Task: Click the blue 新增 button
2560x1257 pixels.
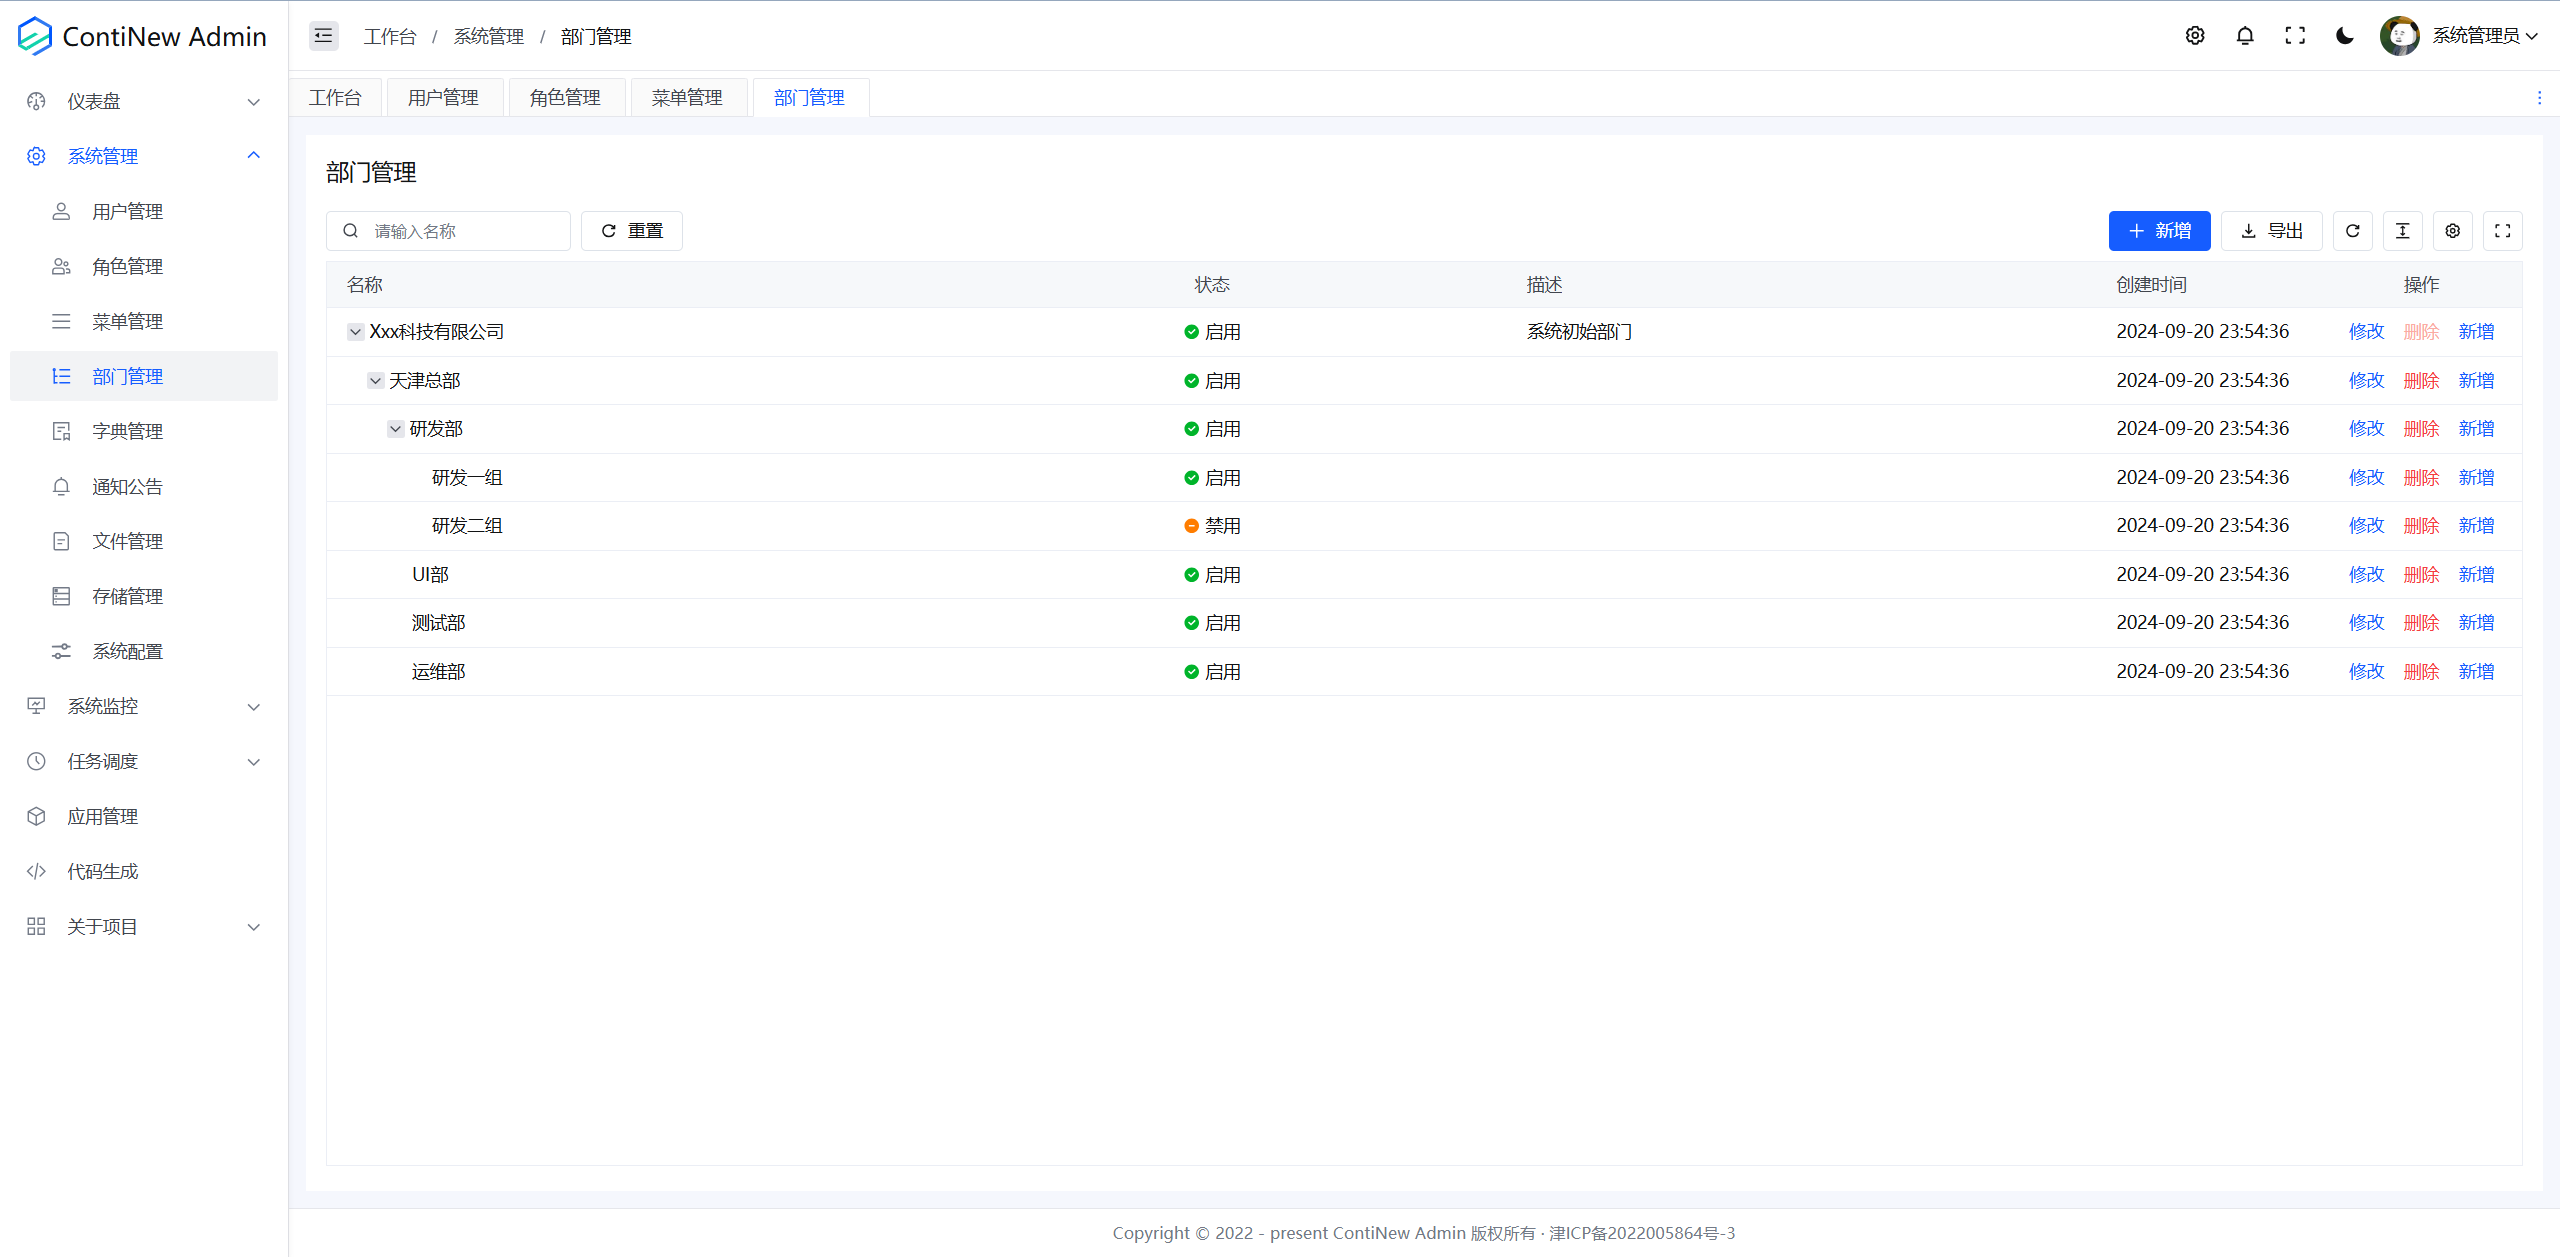Action: pos(2159,231)
